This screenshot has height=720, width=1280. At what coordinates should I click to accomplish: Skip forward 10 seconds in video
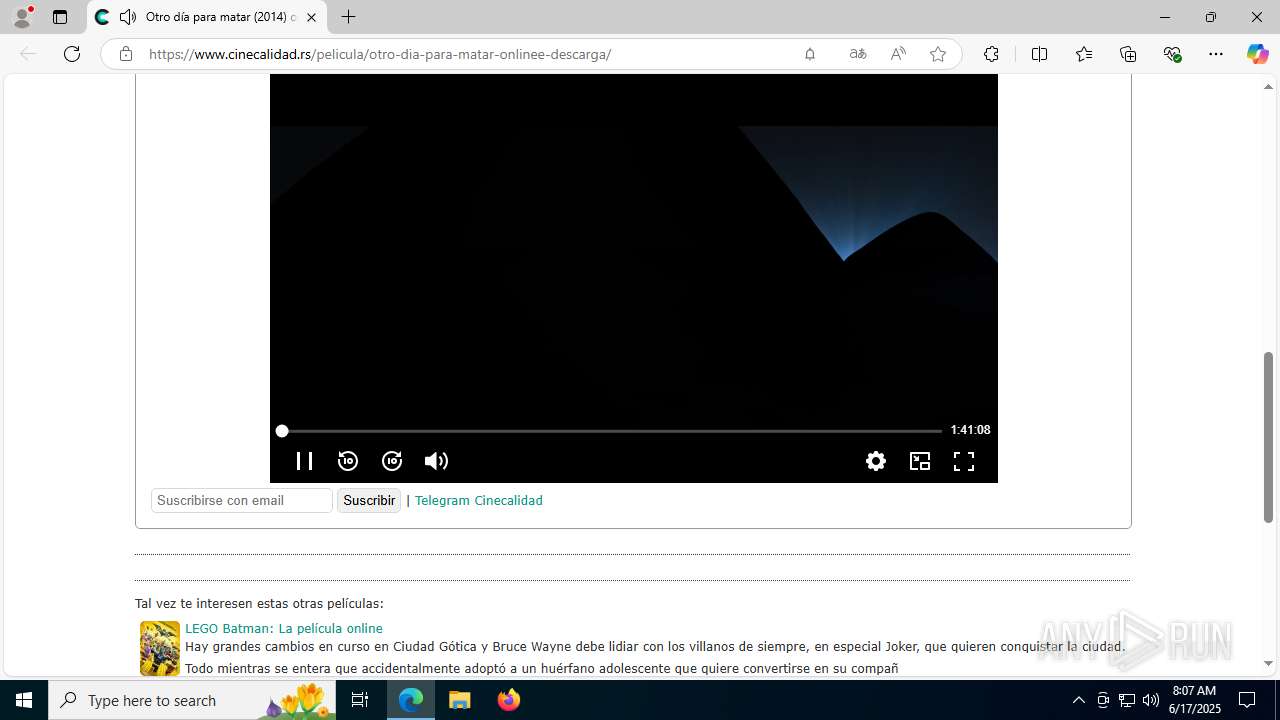pyautogui.click(x=392, y=461)
